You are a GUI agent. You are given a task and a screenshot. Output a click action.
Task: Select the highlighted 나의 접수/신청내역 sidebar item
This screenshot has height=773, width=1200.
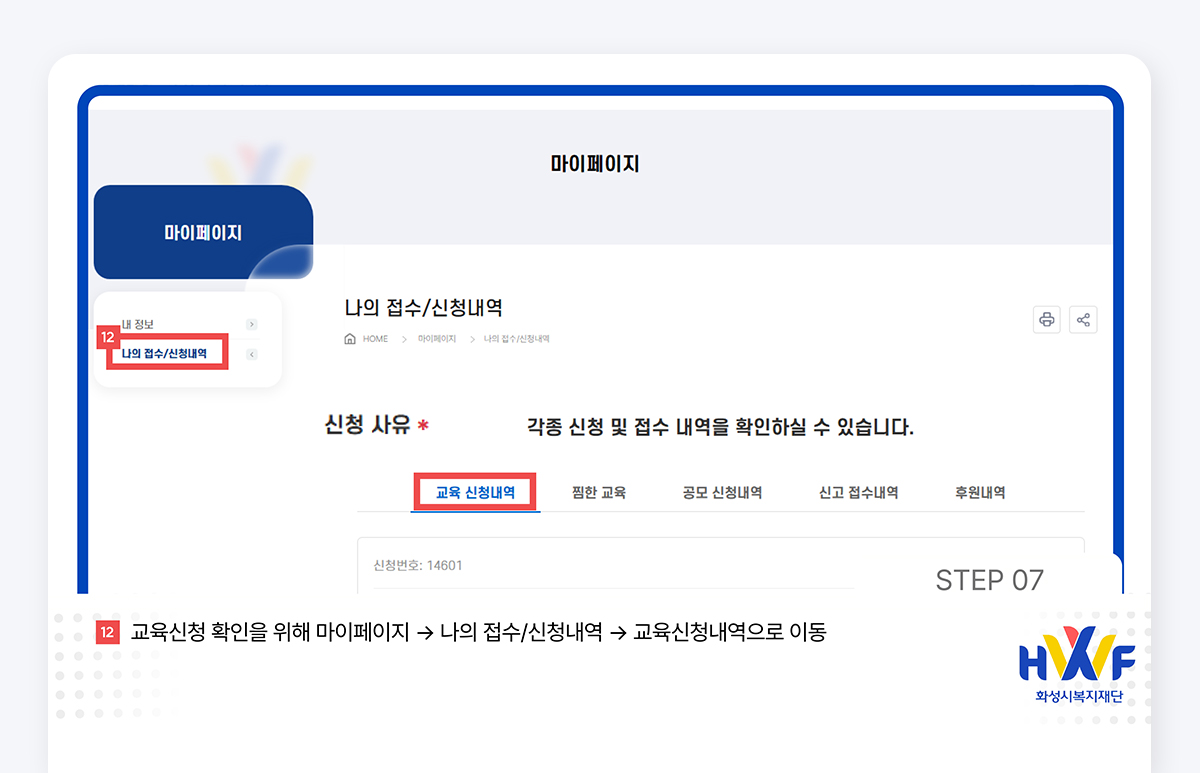coord(164,352)
